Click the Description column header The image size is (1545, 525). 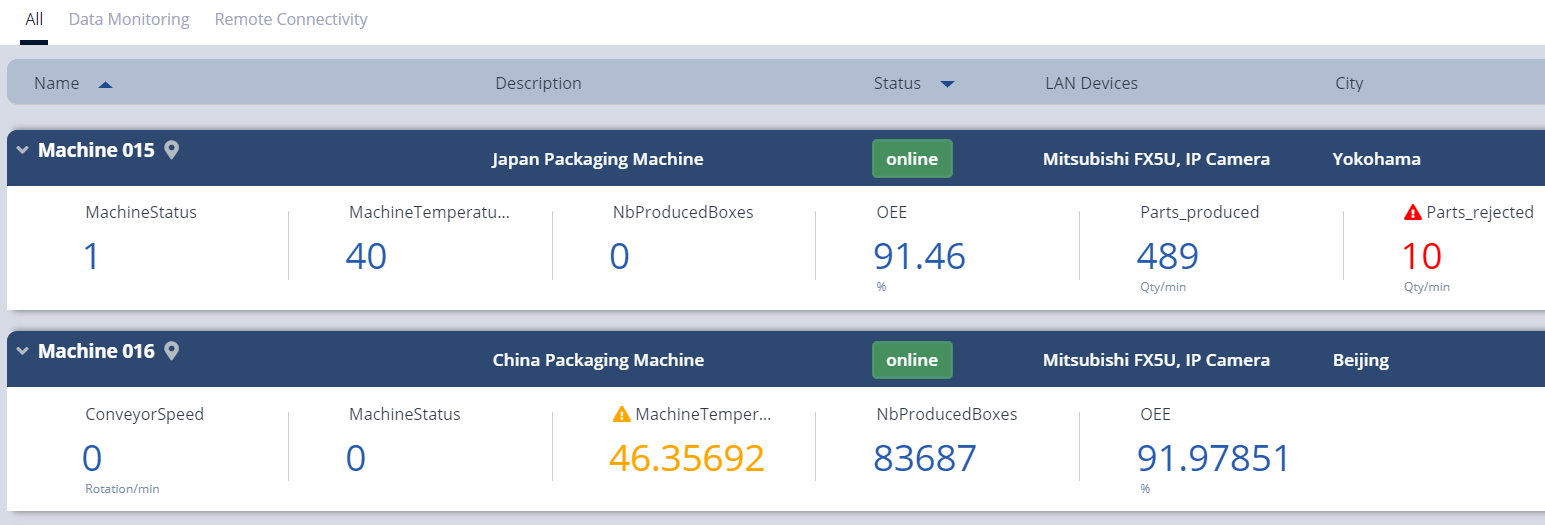coord(538,83)
